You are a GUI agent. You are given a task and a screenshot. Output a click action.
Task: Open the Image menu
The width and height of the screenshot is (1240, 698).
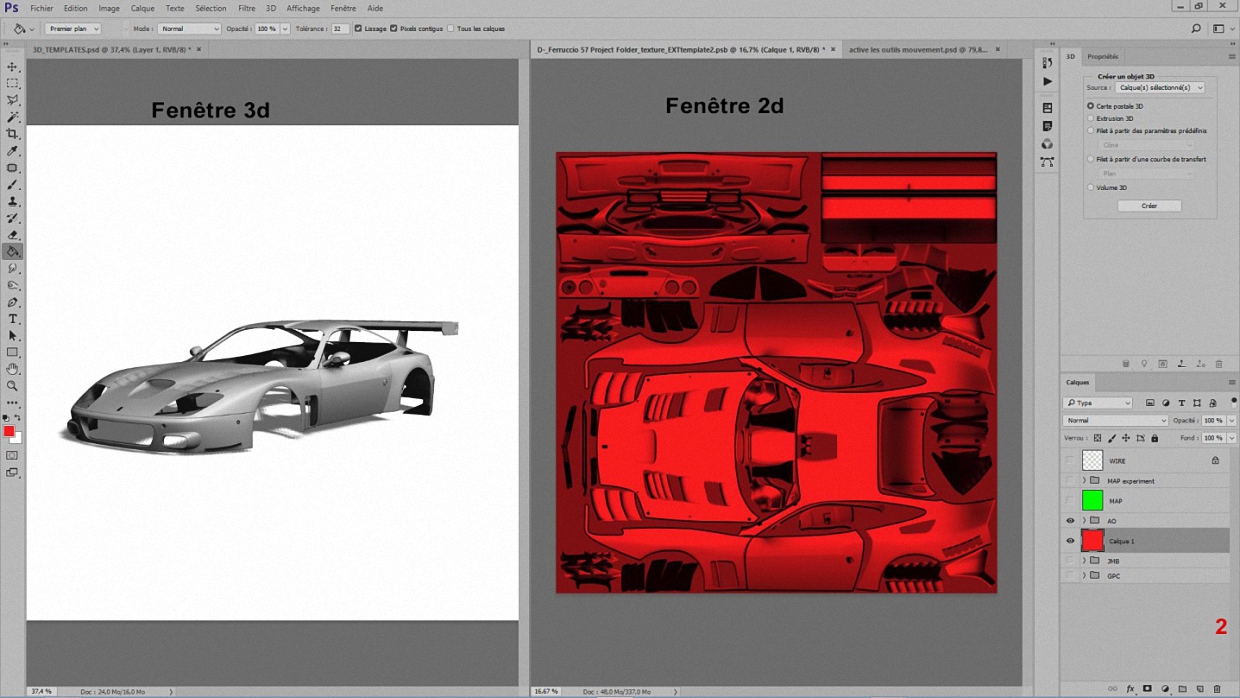click(109, 8)
